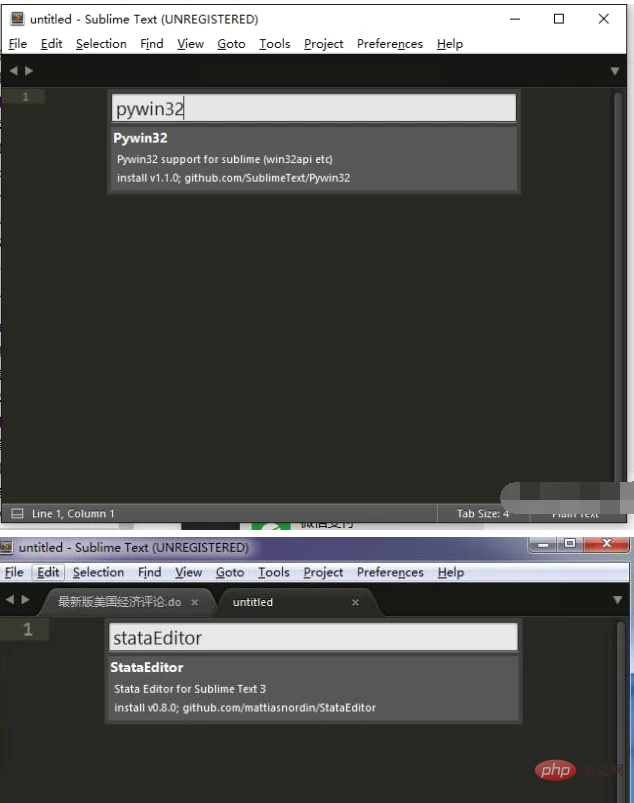Go to previous tab arrow in bottom window

click(x=10, y=599)
